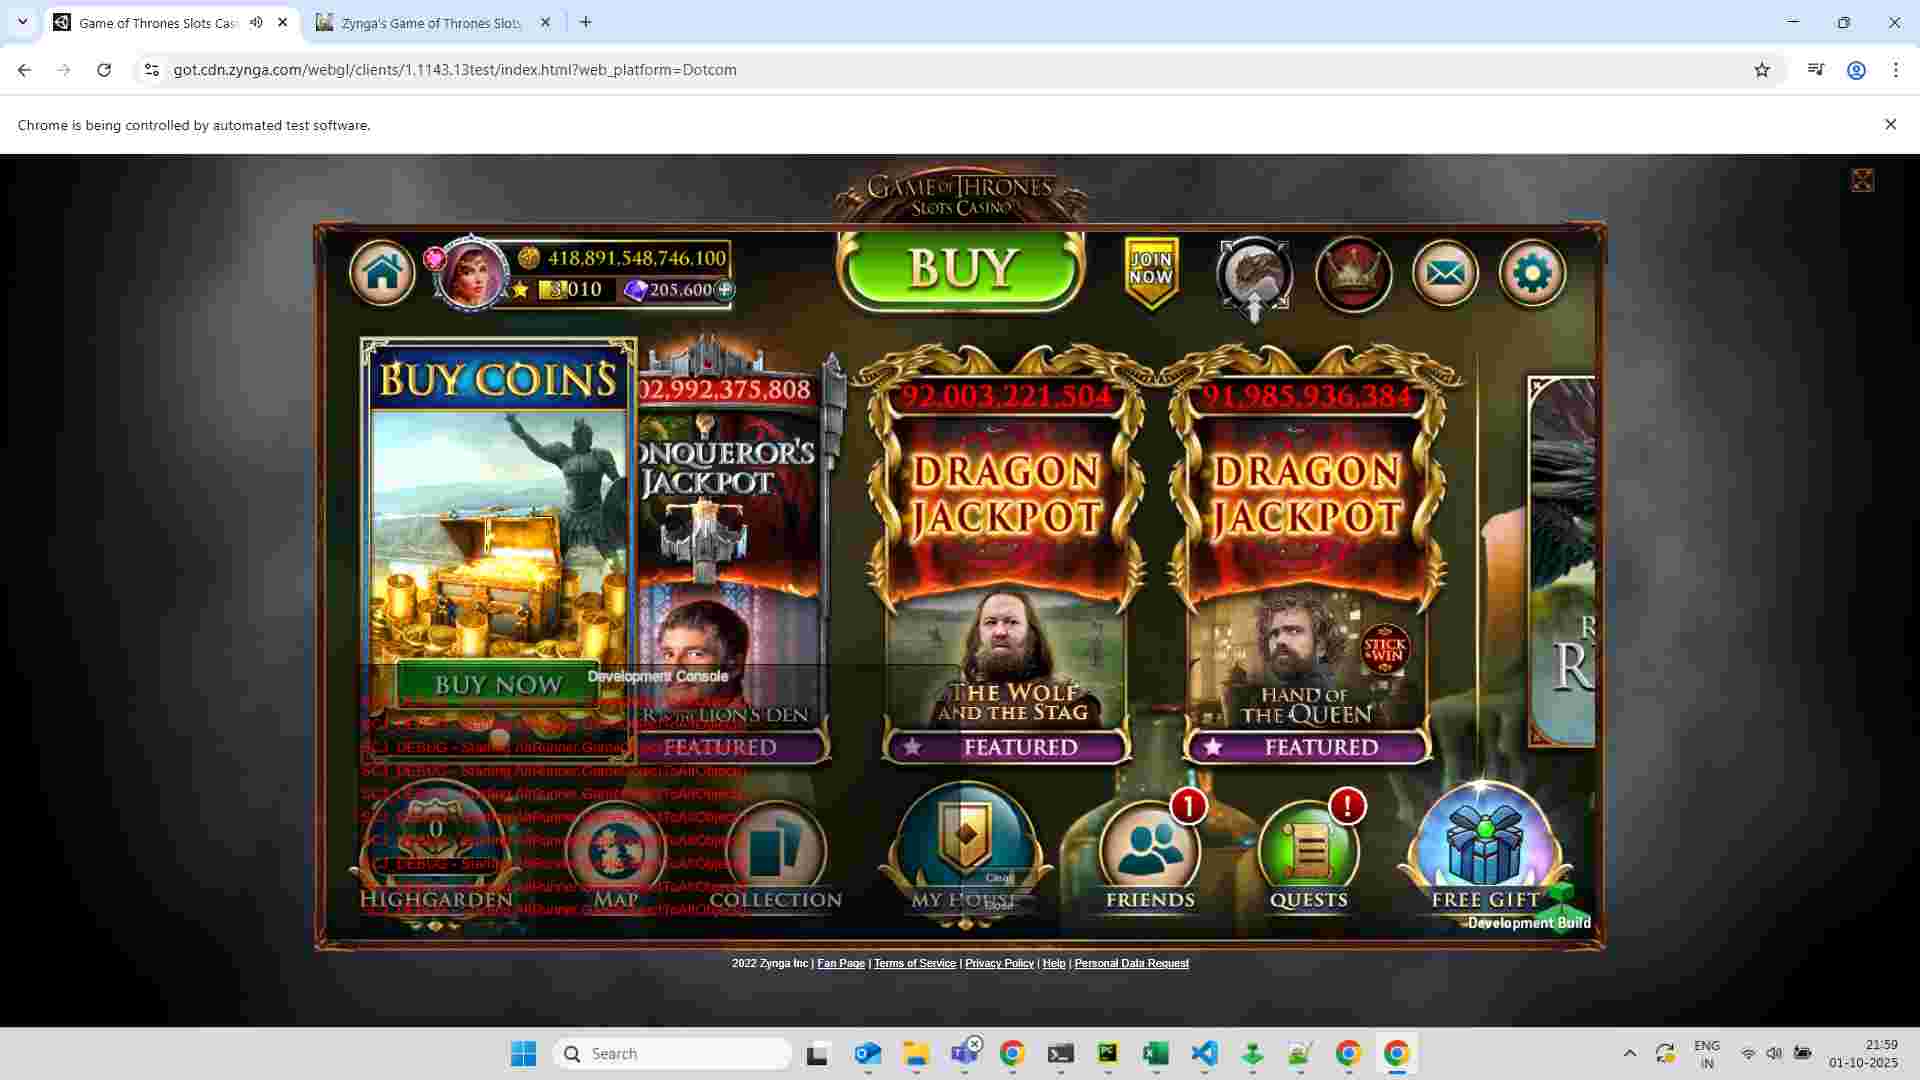Click Buy Now on the coins offer
Screen dimensions: 1920x1080
tap(498, 685)
